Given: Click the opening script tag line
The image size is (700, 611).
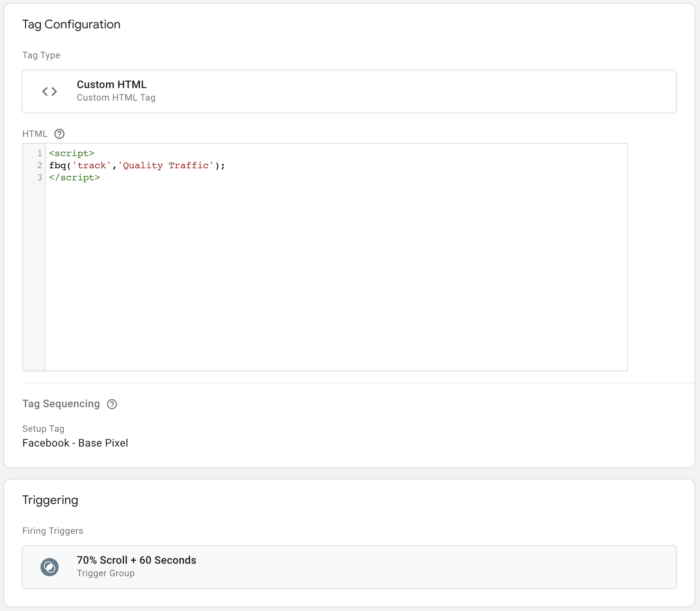Looking at the screenshot, I should [x=71, y=154].
